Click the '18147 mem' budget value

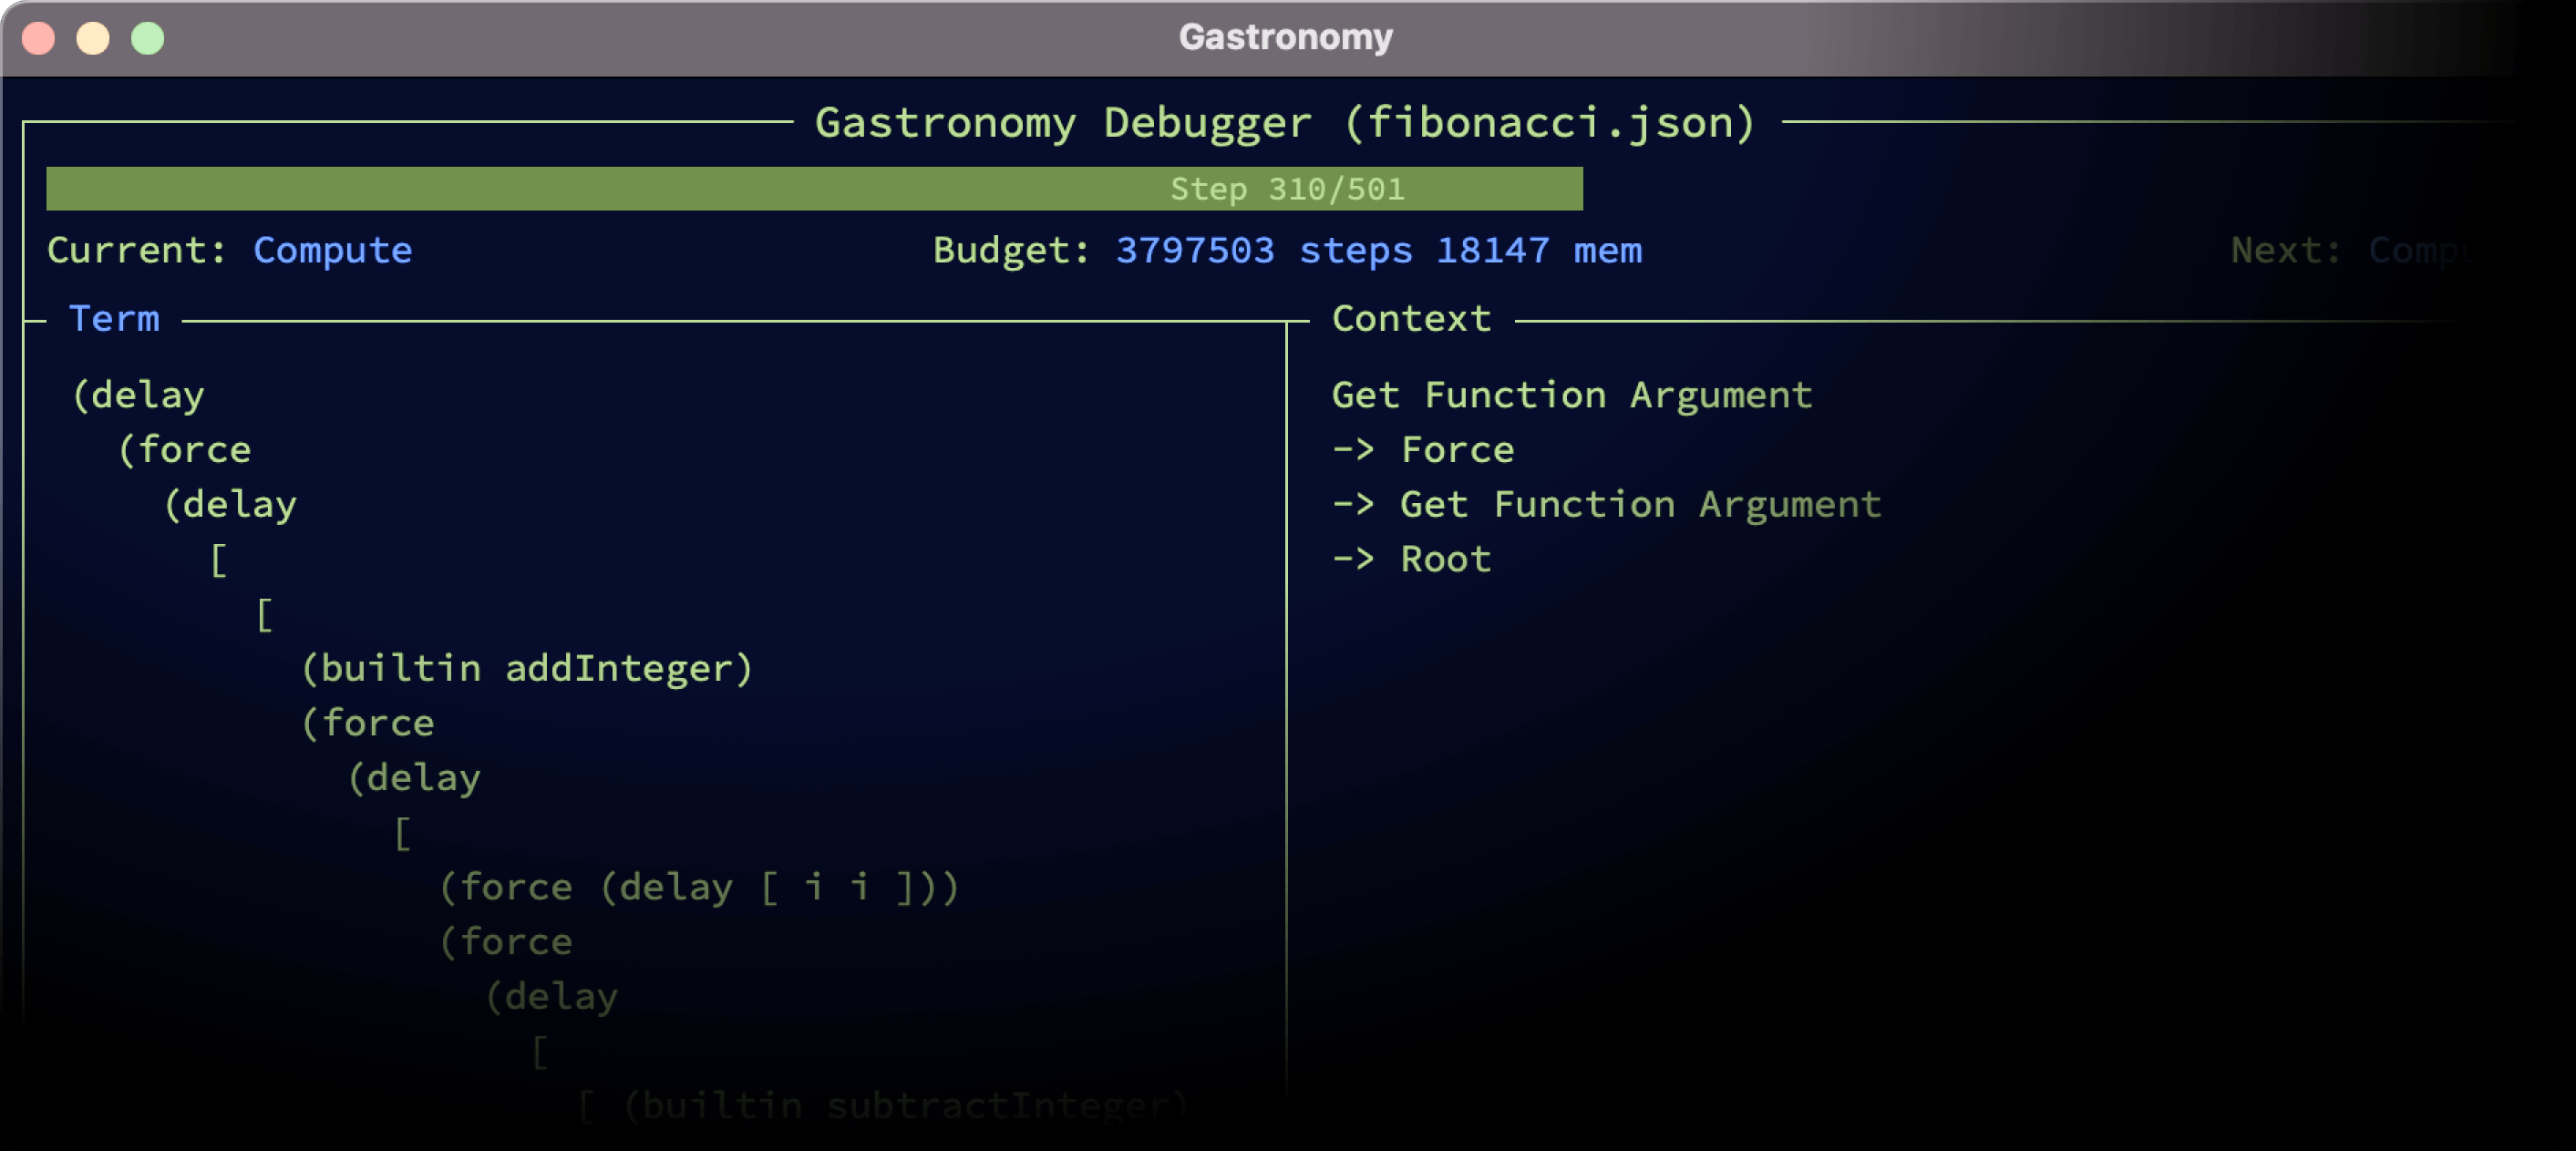(1539, 250)
